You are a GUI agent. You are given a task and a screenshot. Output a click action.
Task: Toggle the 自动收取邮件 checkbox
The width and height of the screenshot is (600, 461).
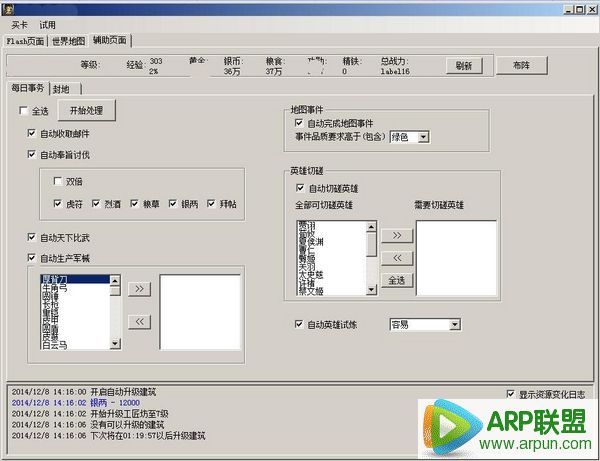click(33, 133)
